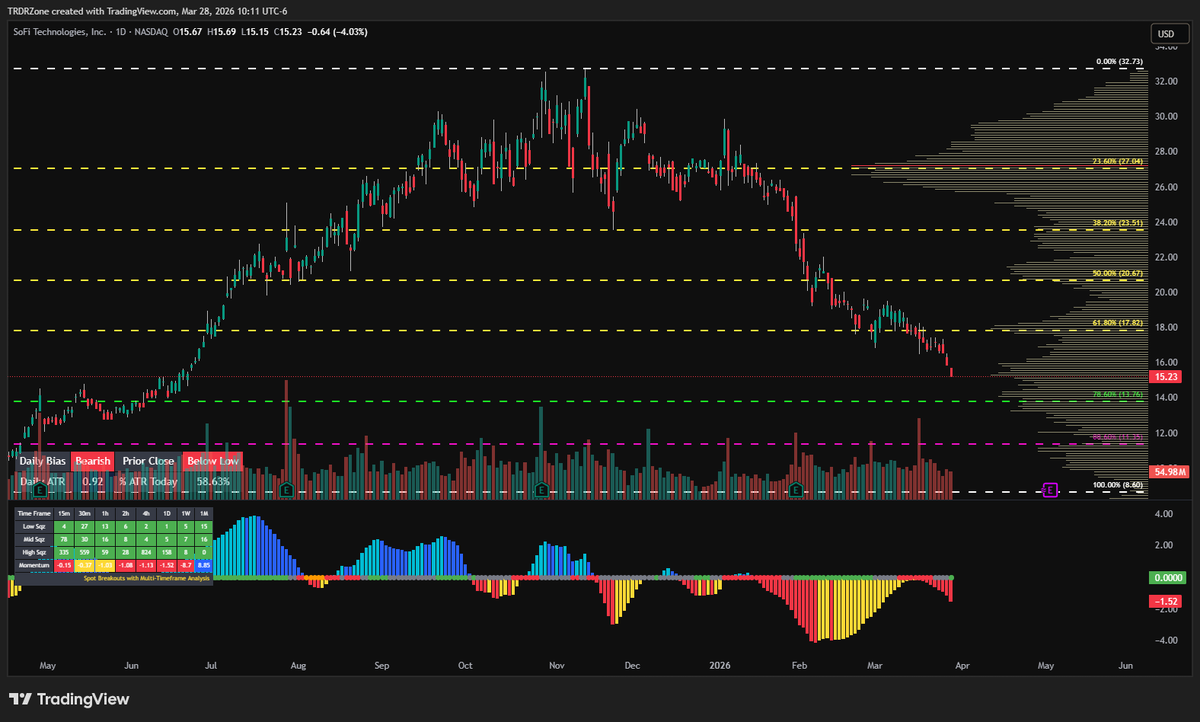Click the High Sqz value 559
Viewport: 1200px width, 722px height.
point(85,553)
